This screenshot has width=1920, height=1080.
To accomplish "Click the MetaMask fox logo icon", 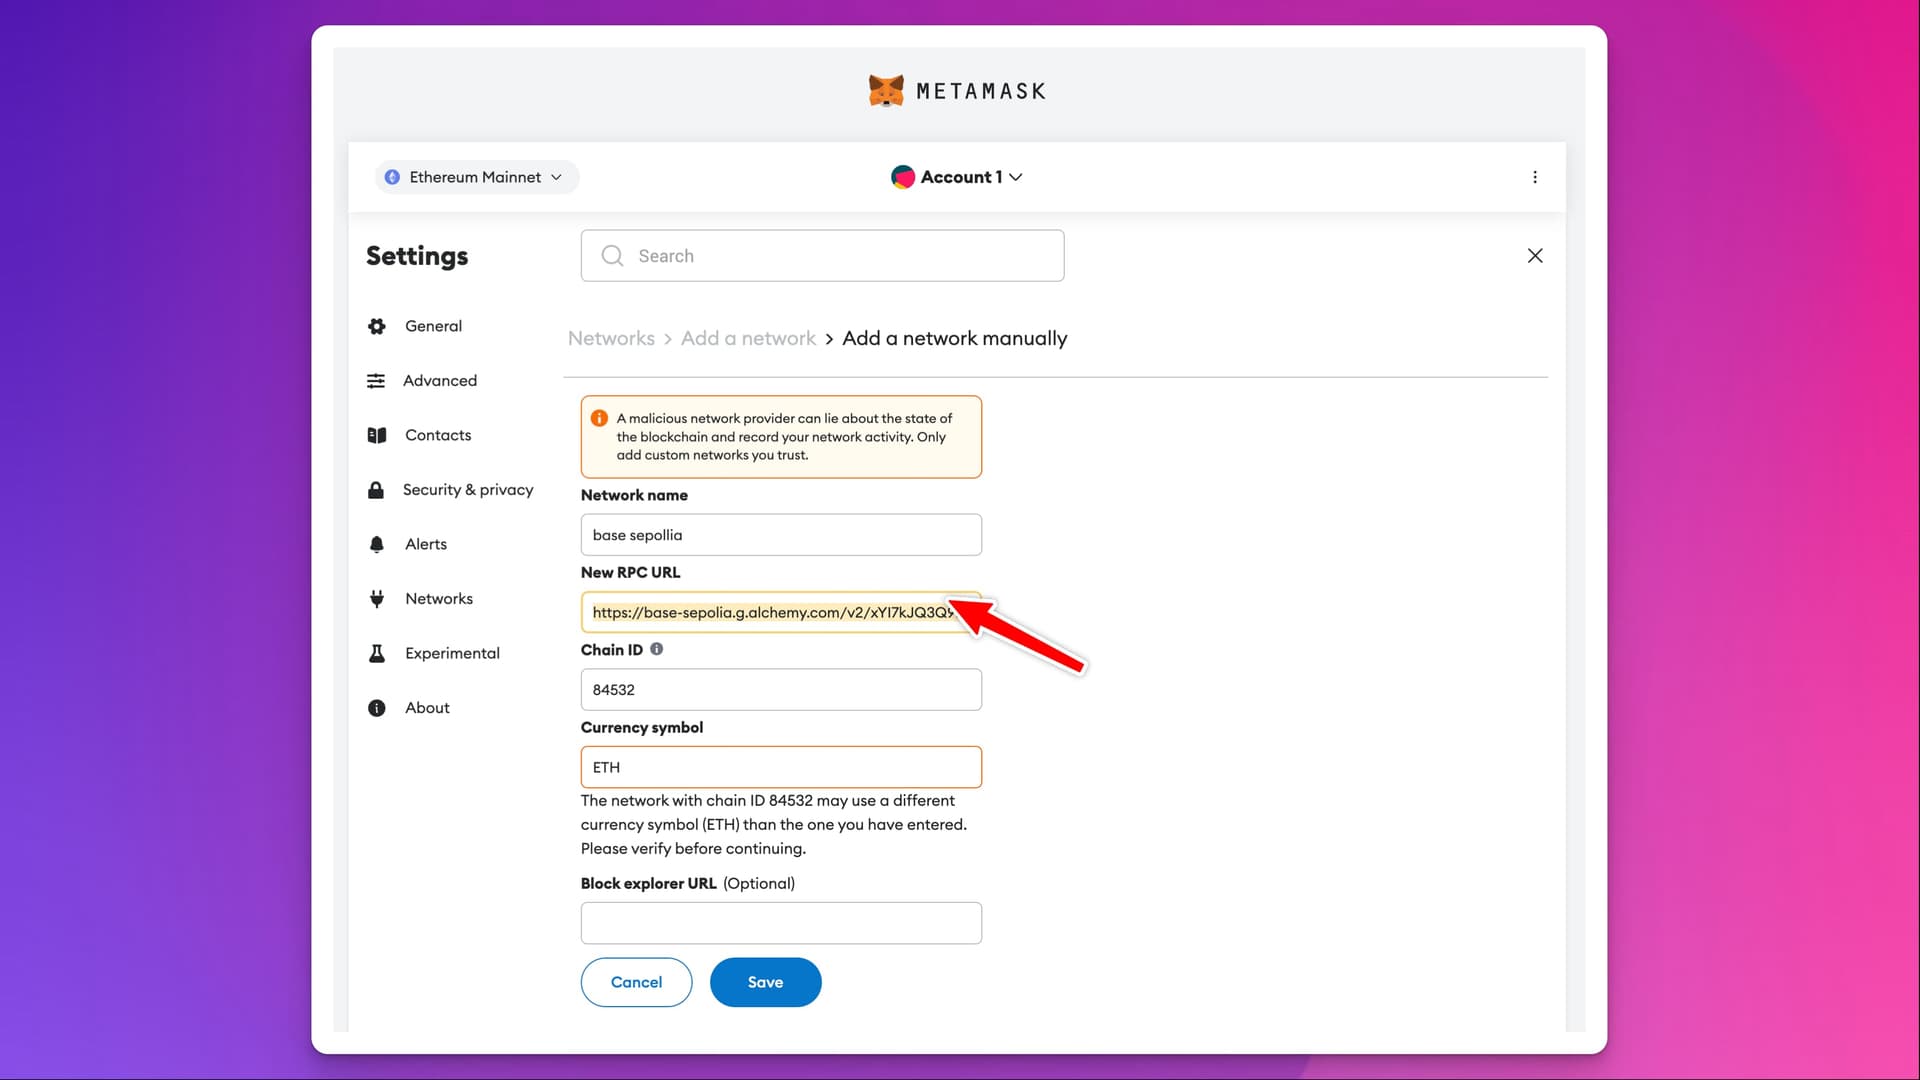I will [885, 90].
